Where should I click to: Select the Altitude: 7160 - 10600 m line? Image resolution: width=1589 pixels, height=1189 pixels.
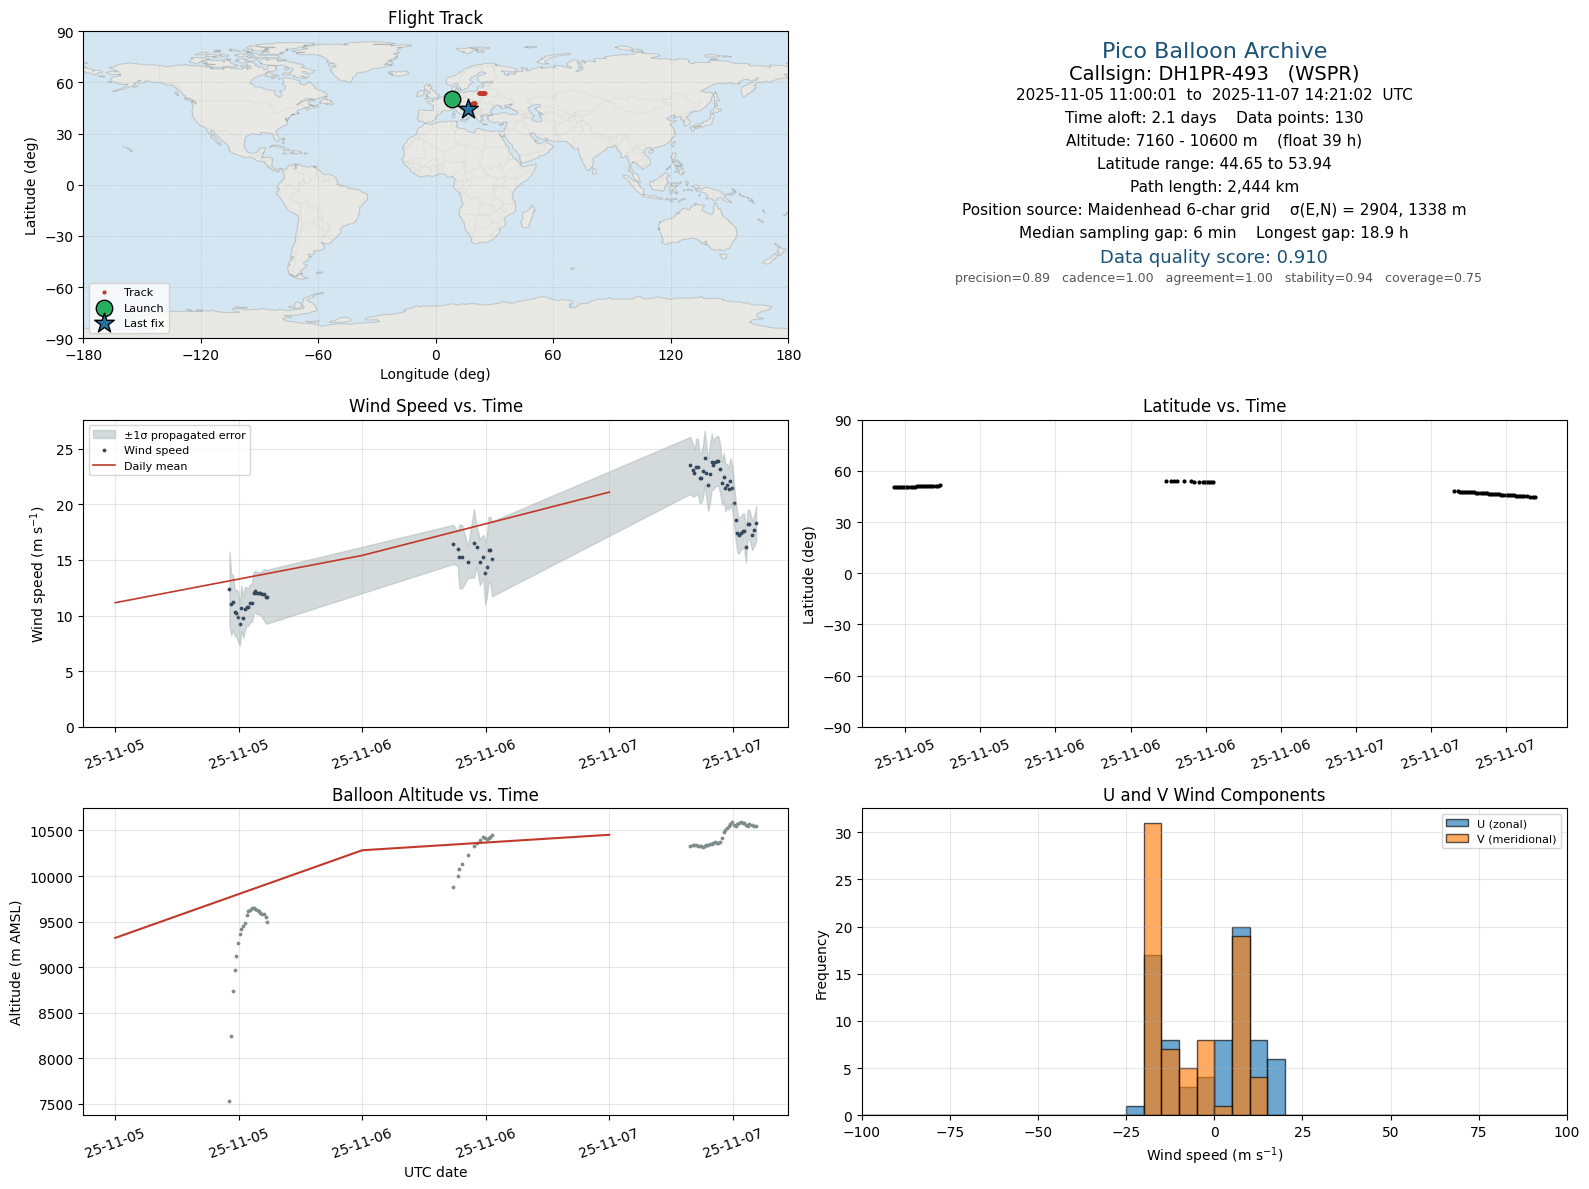[1214, 141]
